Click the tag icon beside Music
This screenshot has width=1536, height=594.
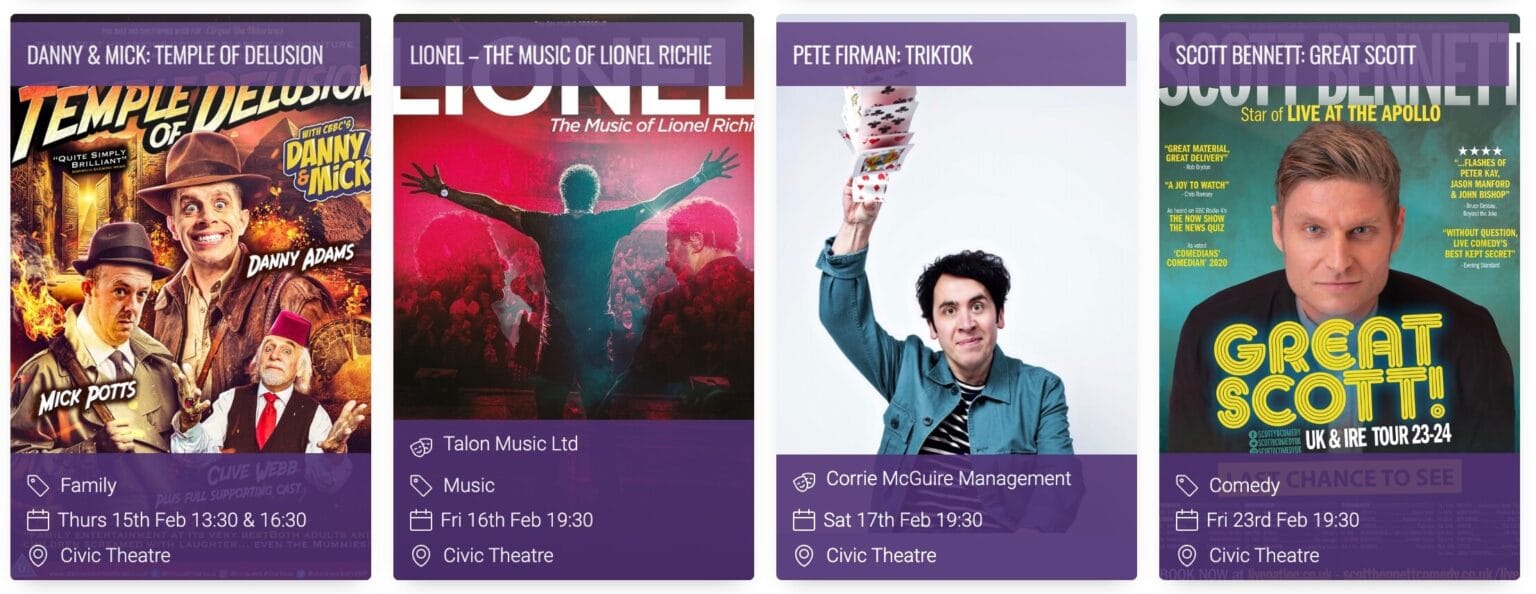421,486
